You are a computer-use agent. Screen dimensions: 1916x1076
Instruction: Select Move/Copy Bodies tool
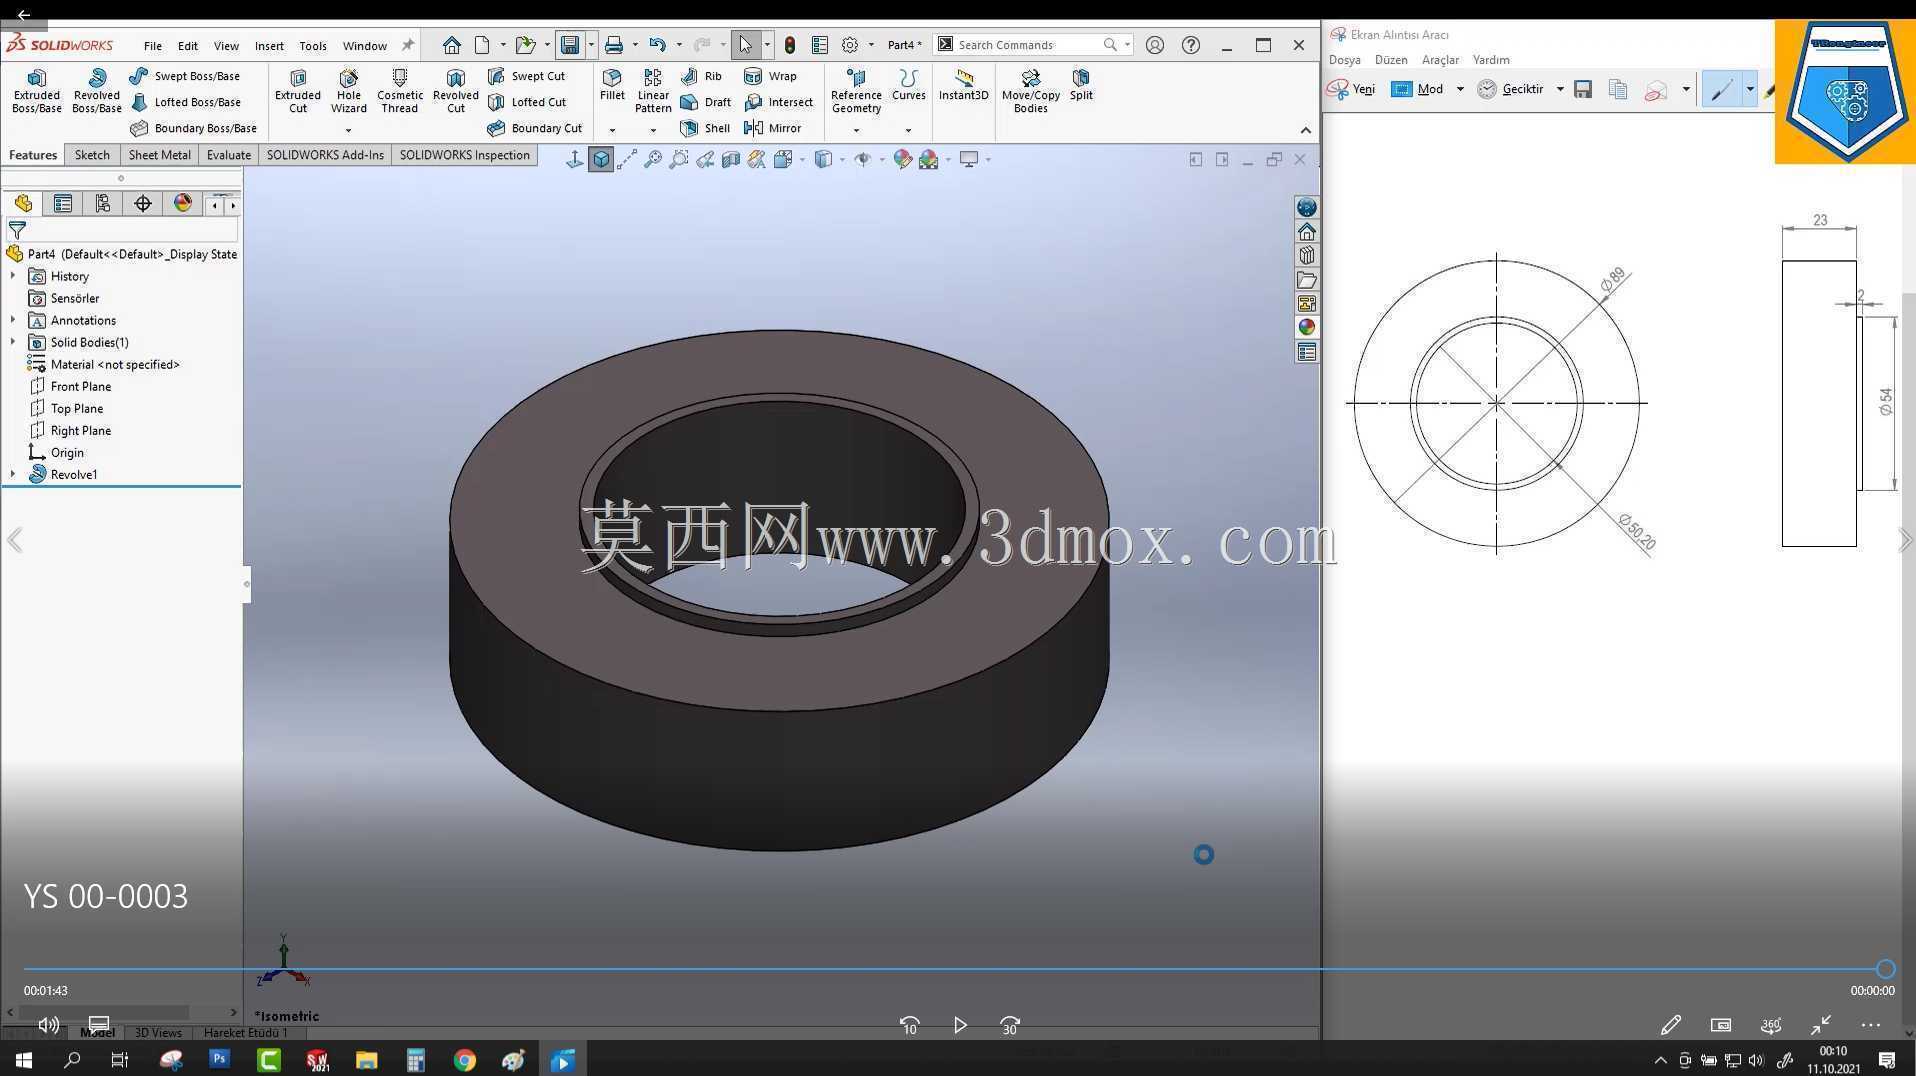click(x=1030, y=91)
